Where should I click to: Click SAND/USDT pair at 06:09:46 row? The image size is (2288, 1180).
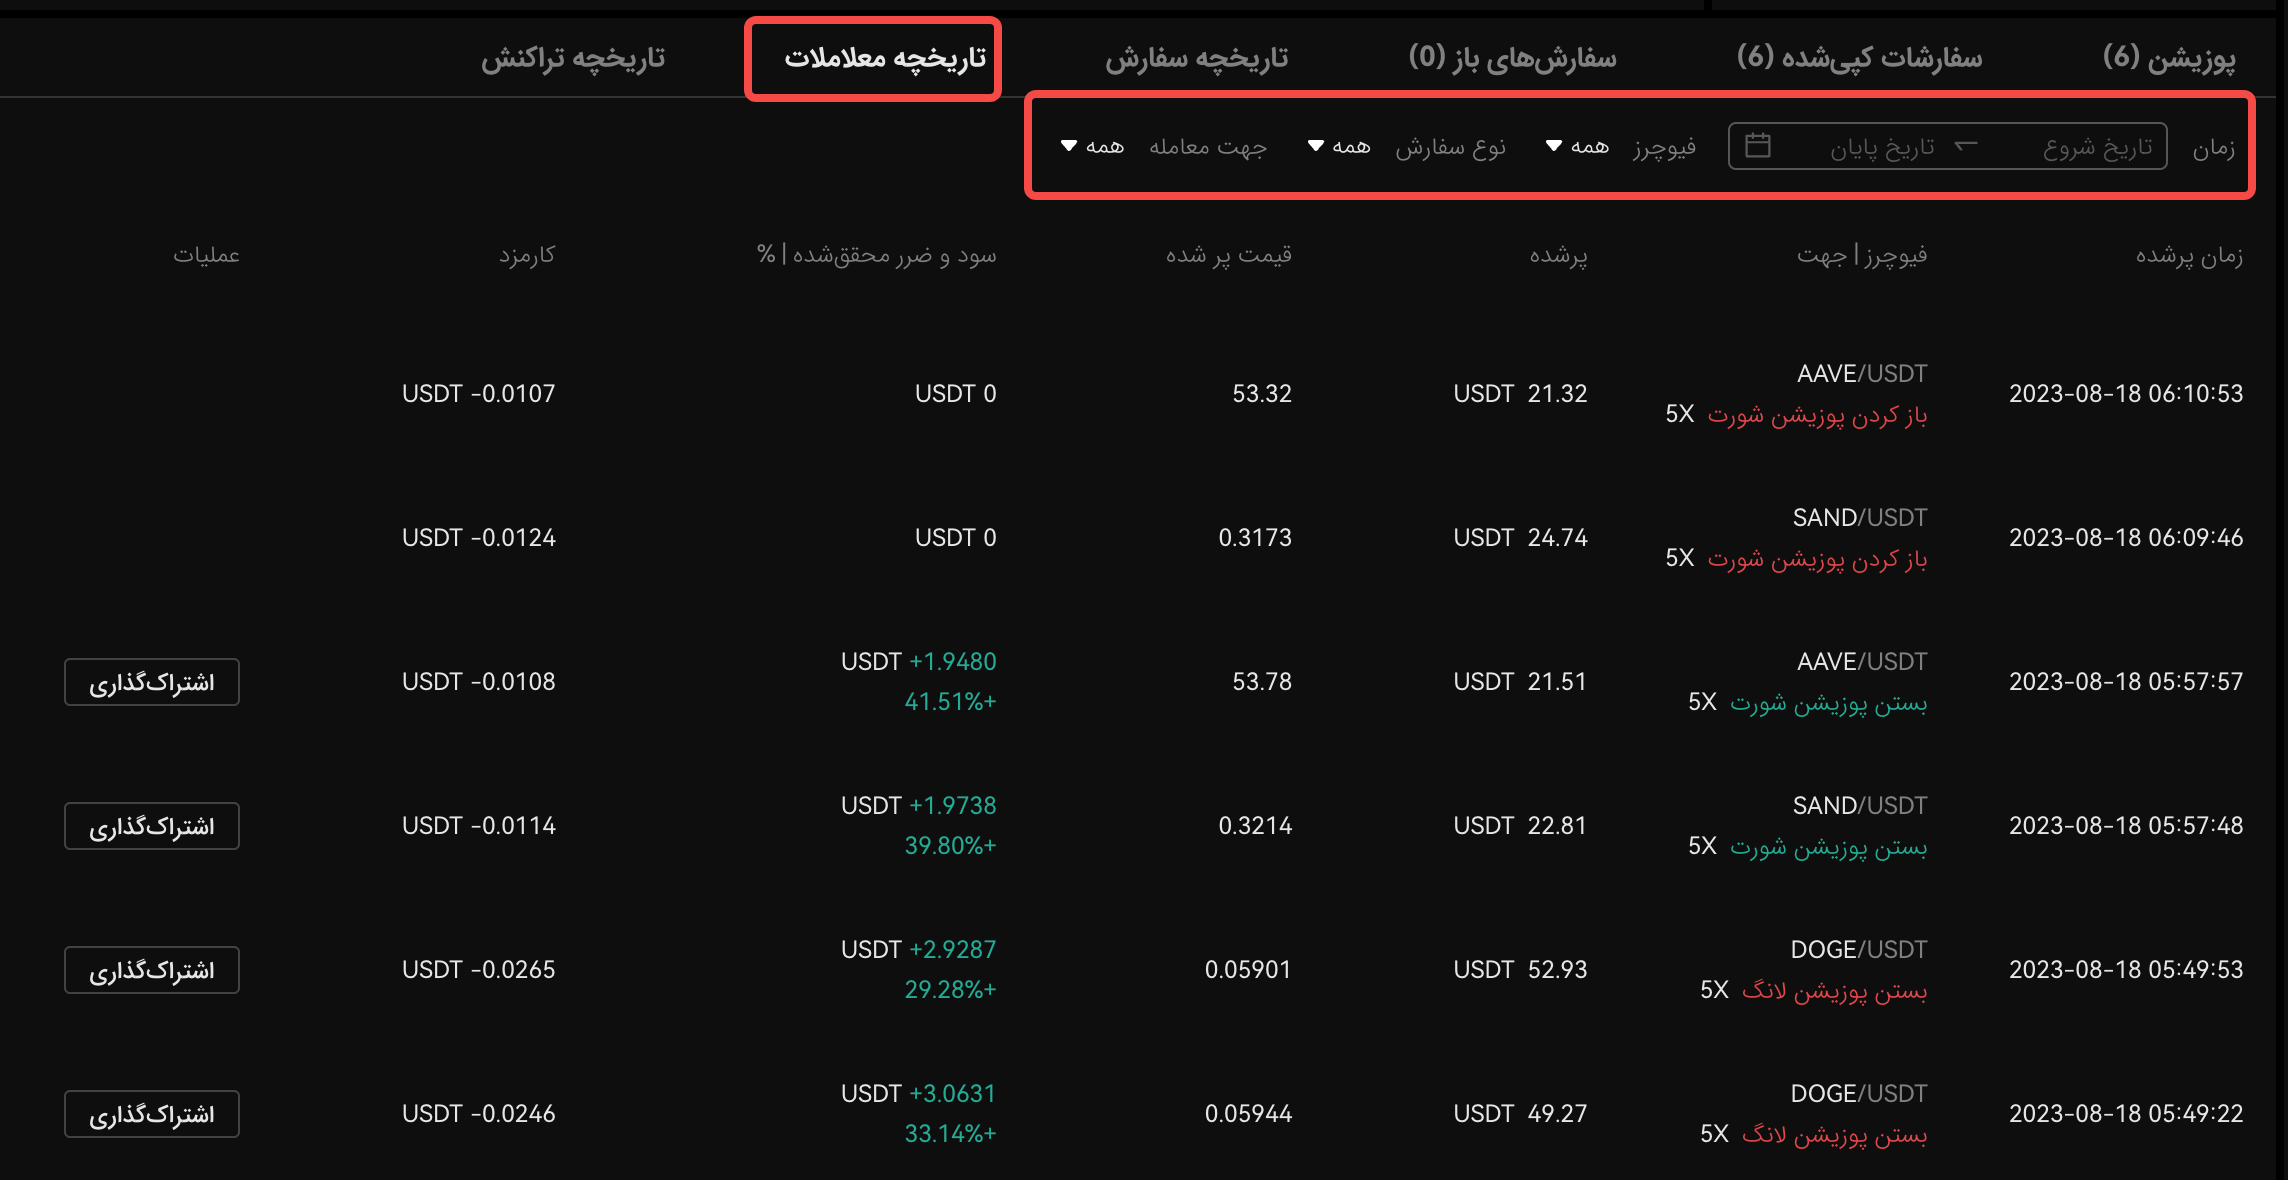(1859, 518)
